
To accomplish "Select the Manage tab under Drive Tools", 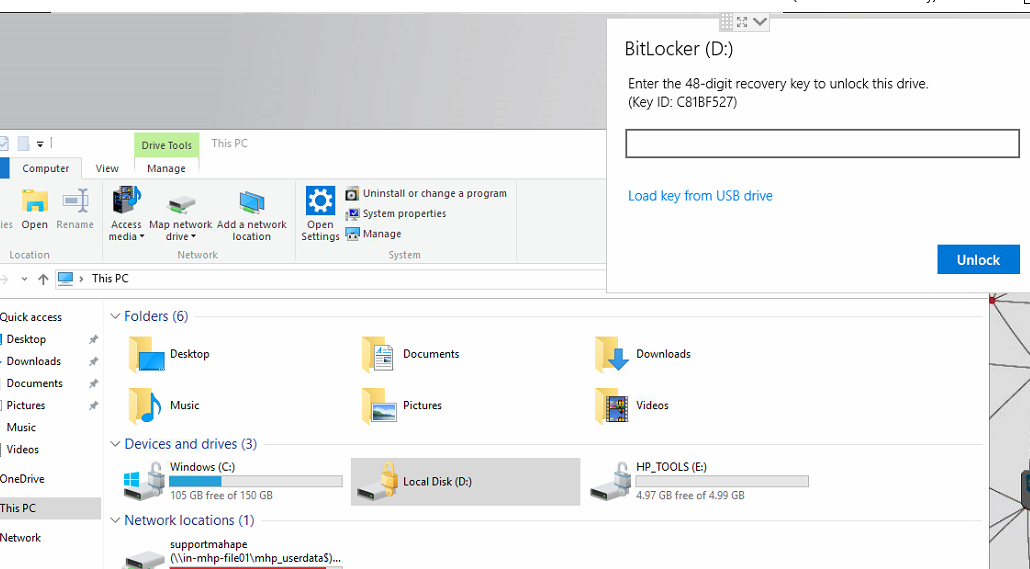I will [x=166, y=168].
